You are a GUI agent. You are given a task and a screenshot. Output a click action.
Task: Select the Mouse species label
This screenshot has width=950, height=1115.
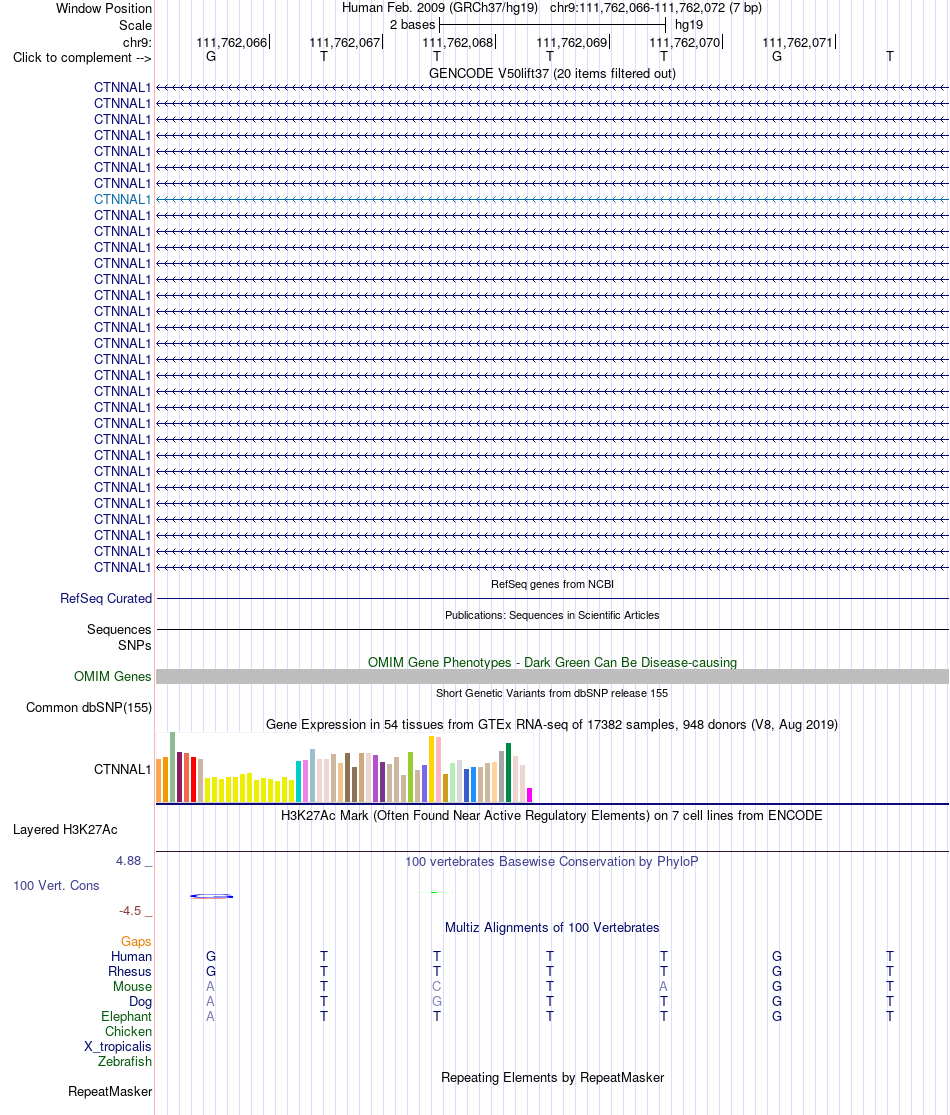pos(132,987)
